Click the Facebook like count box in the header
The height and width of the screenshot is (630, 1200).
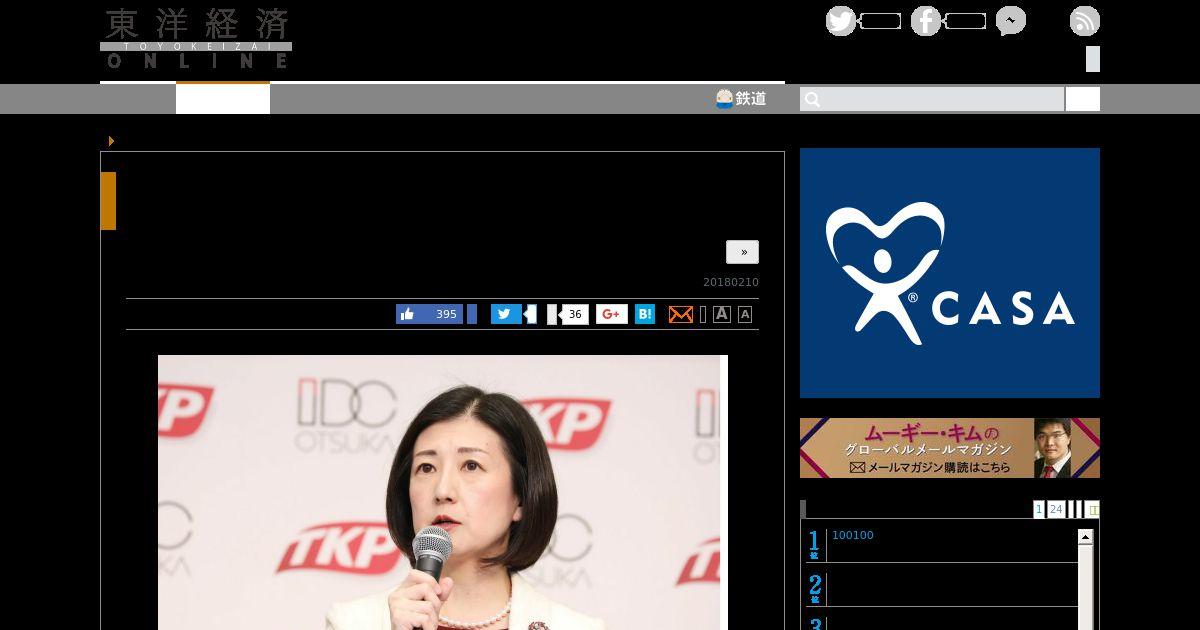pyautogui.click(x=965, y=21)
